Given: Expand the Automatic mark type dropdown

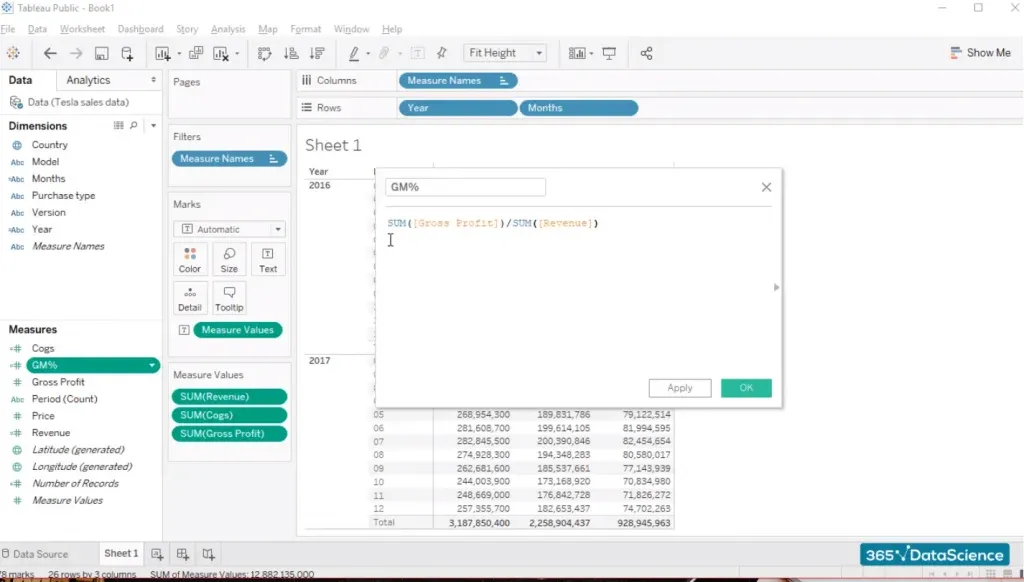Looking at the screenshot, I should click(229, 229).
